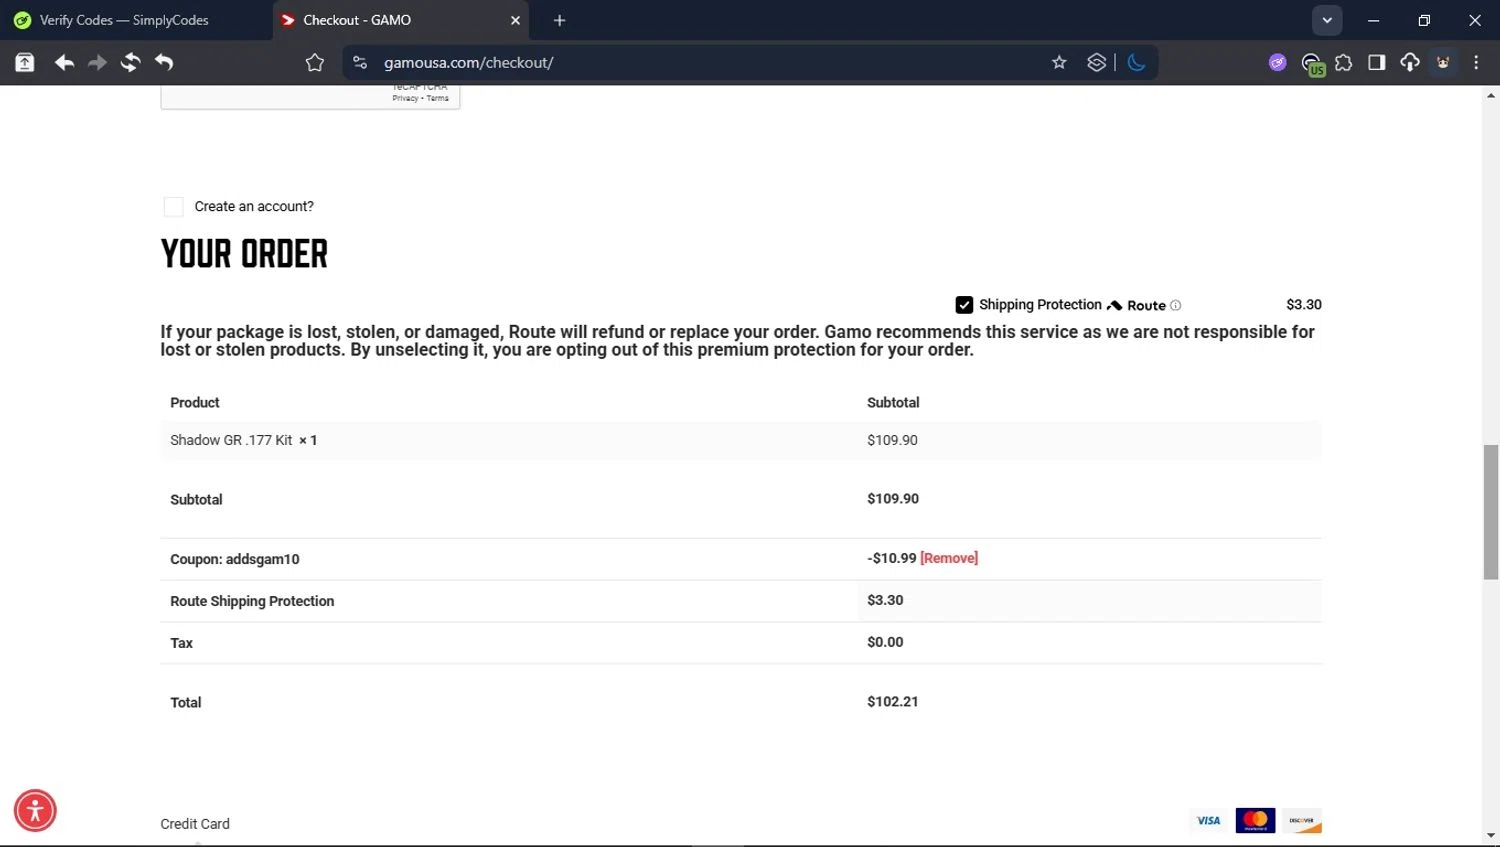Screen dimensions: 1500x847
Task: Click the reCAPTCHA Privacy link
Action: (x=405, y=98)
